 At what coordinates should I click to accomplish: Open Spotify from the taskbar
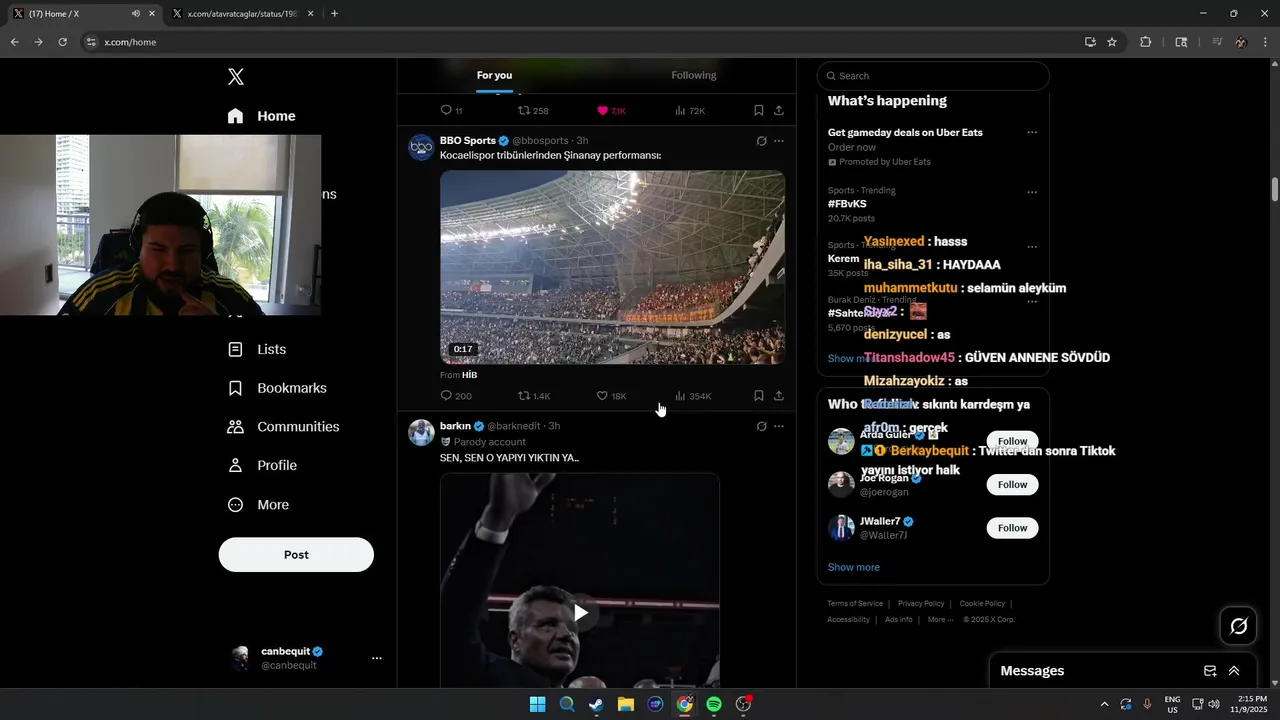coord(714,704)
